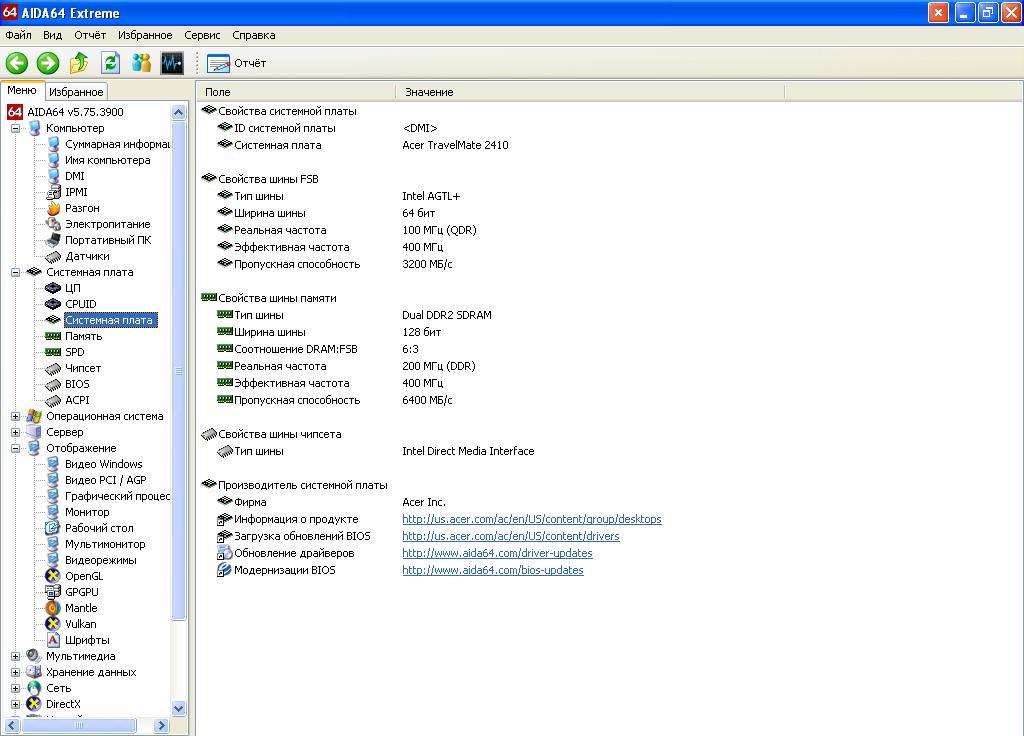Viewport: 1024px width, 736px height.
Task: Click the Шрифты font icon
Action: 53,640
